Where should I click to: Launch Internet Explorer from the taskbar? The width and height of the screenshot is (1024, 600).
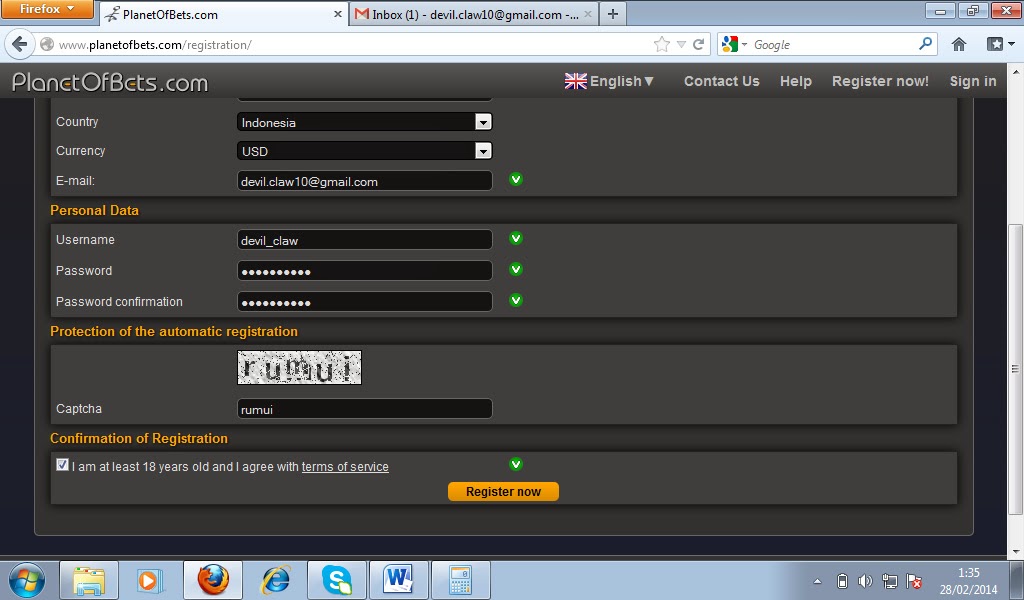pyautogui.click(x=275, y=580)
